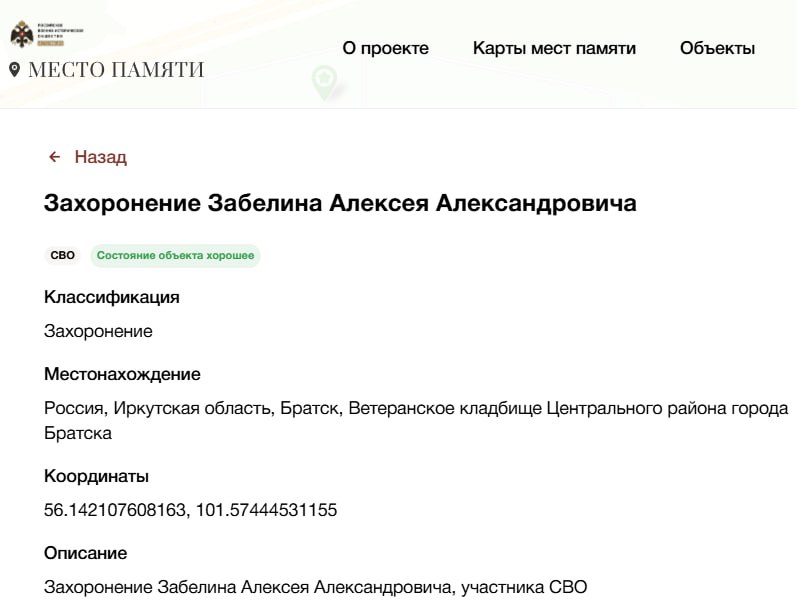
Task: Click the coordinates value 56.142107608163
Action: (x=116, y=510)
